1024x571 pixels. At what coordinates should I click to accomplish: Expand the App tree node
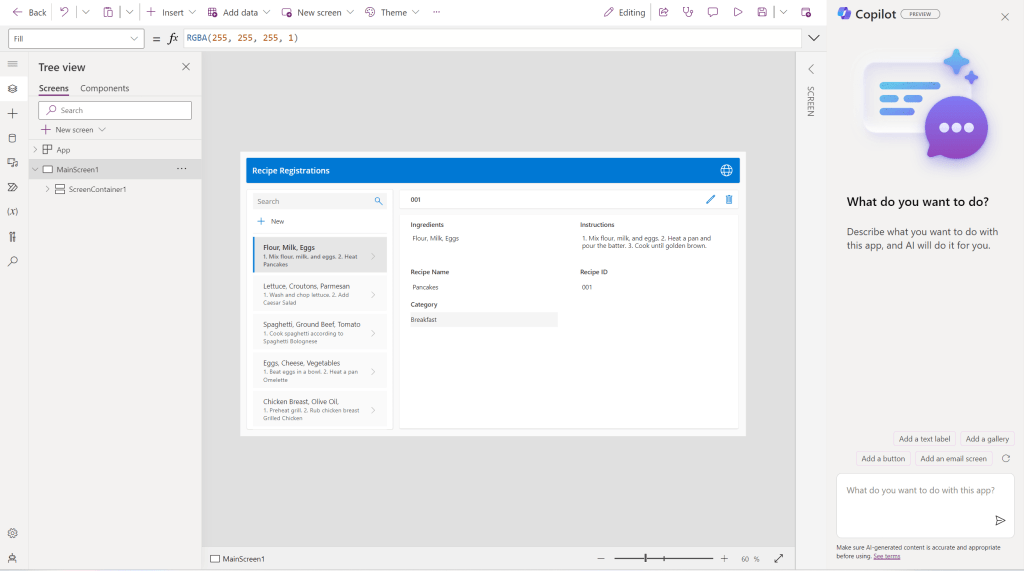(35, 150)
